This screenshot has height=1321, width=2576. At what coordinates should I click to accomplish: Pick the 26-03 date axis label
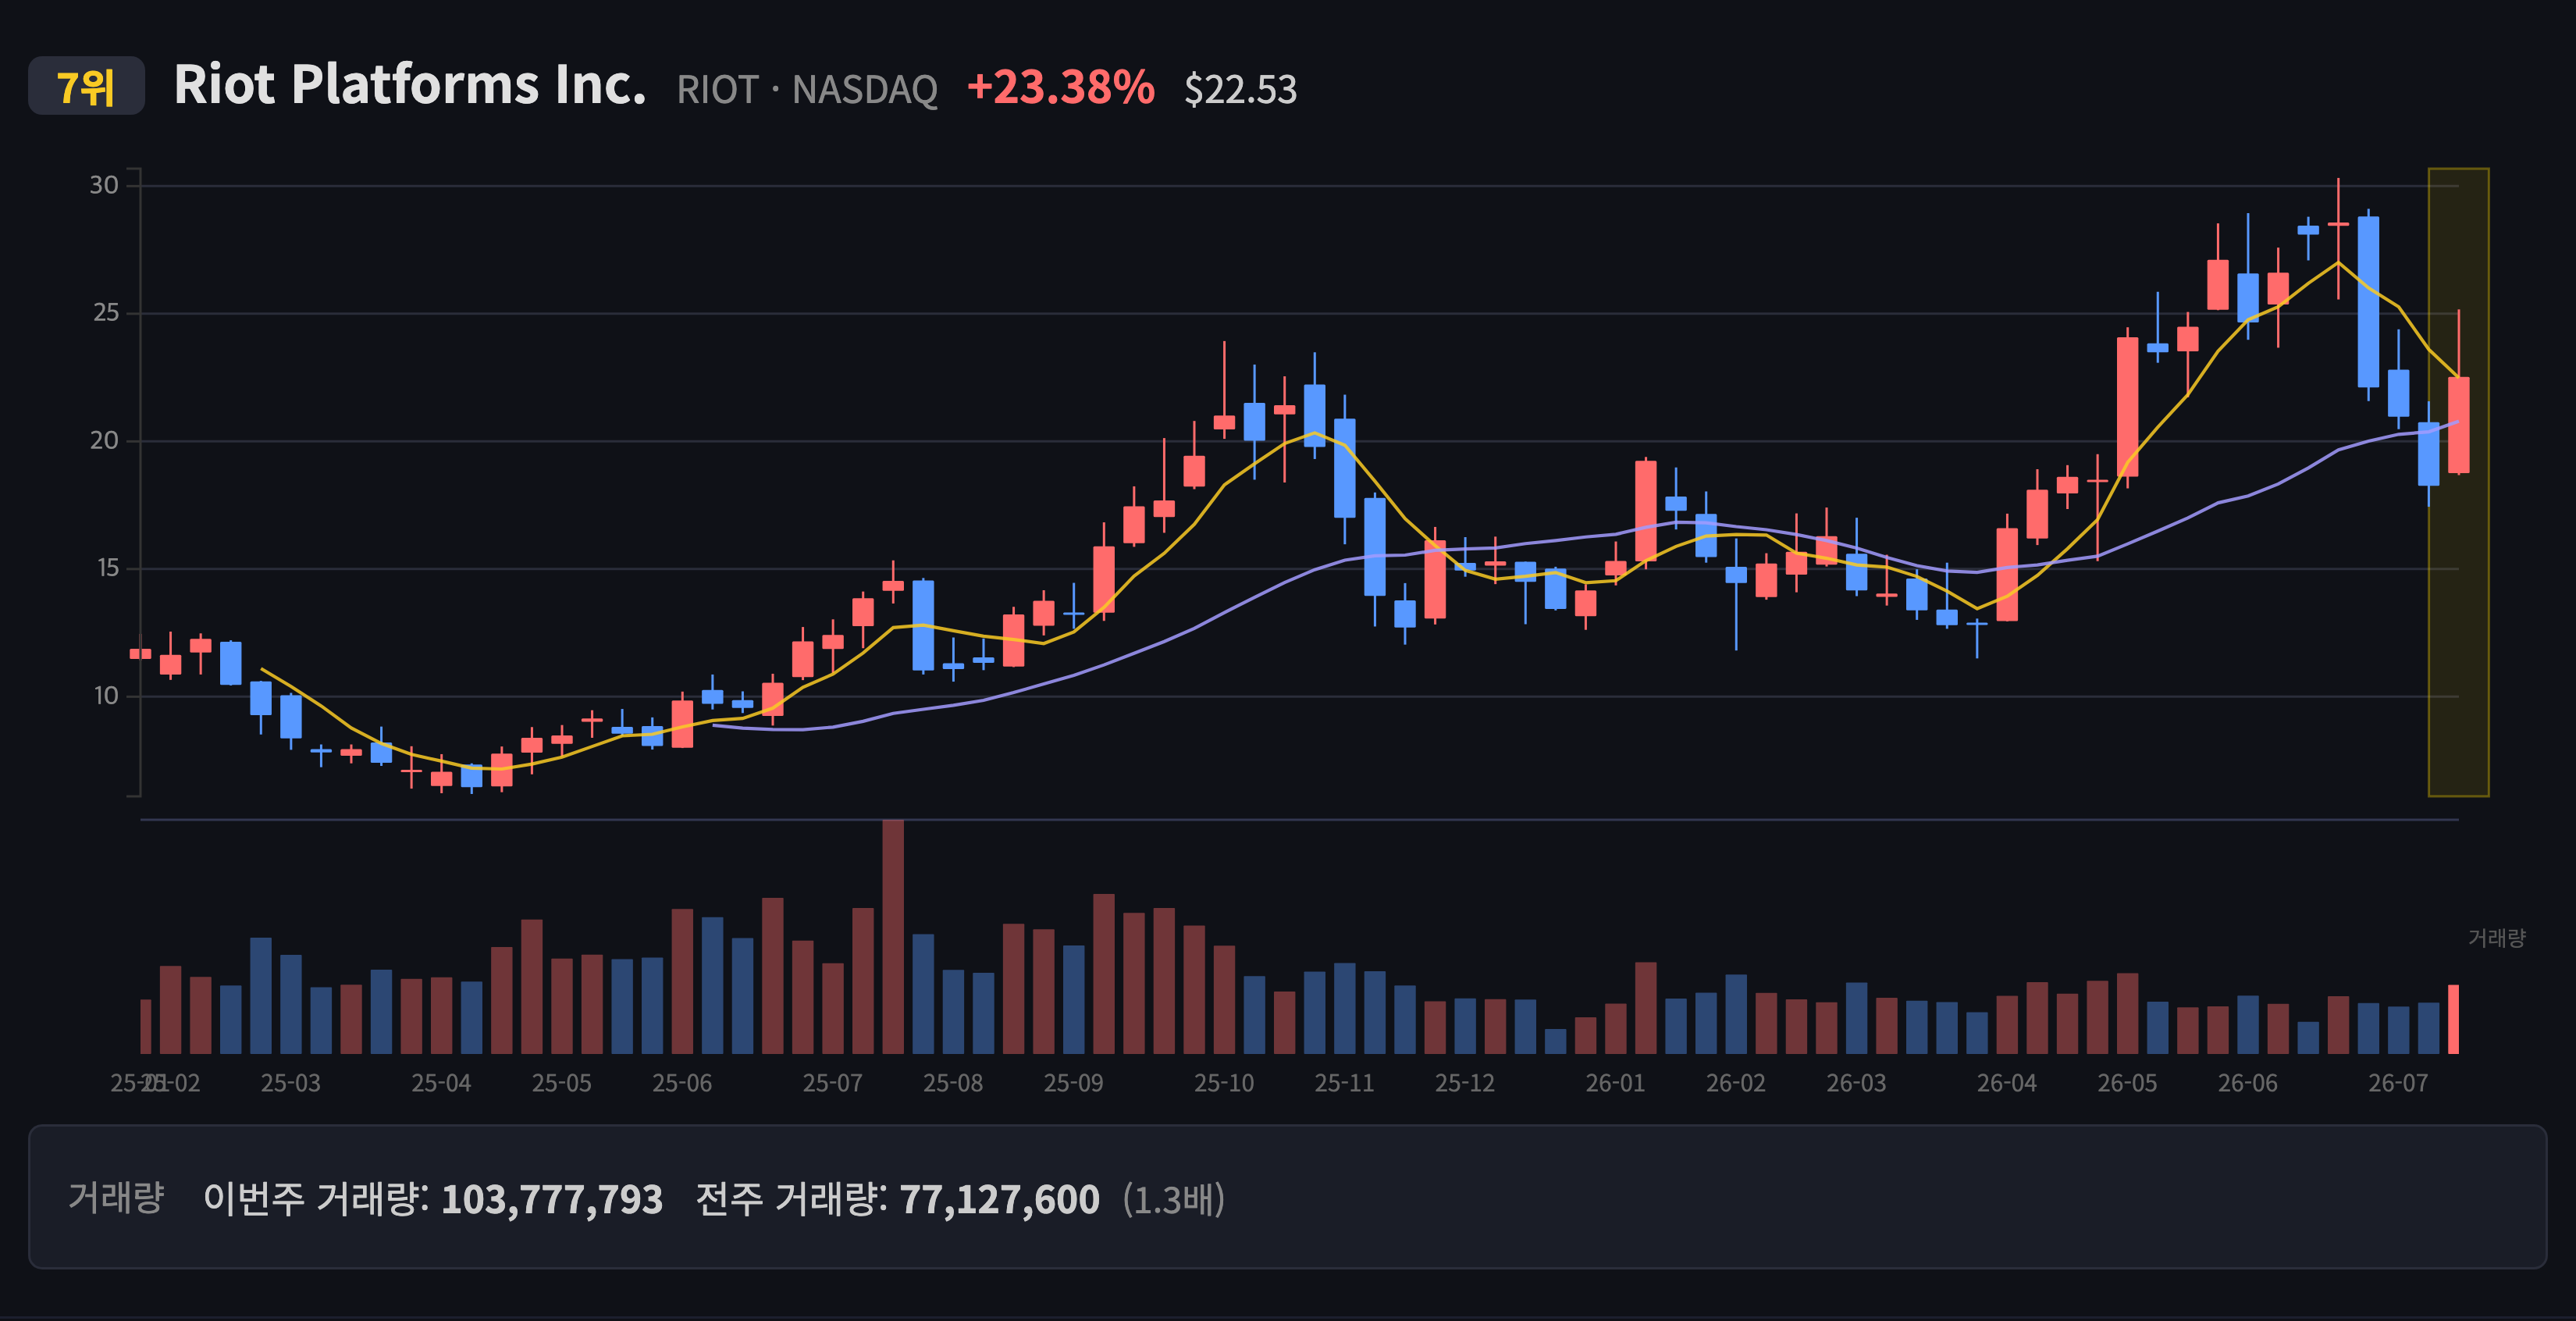pos(1857,1083)
